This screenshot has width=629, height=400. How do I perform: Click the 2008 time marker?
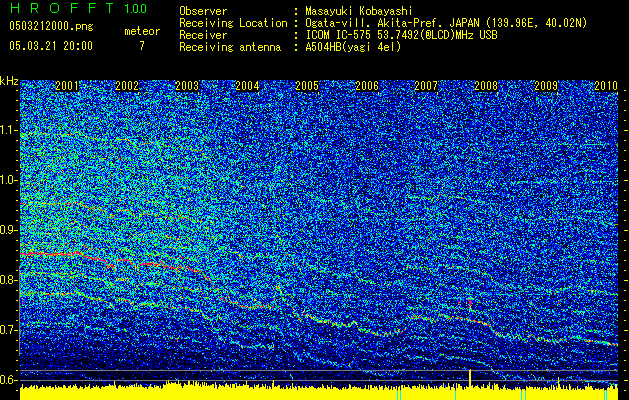486,86
